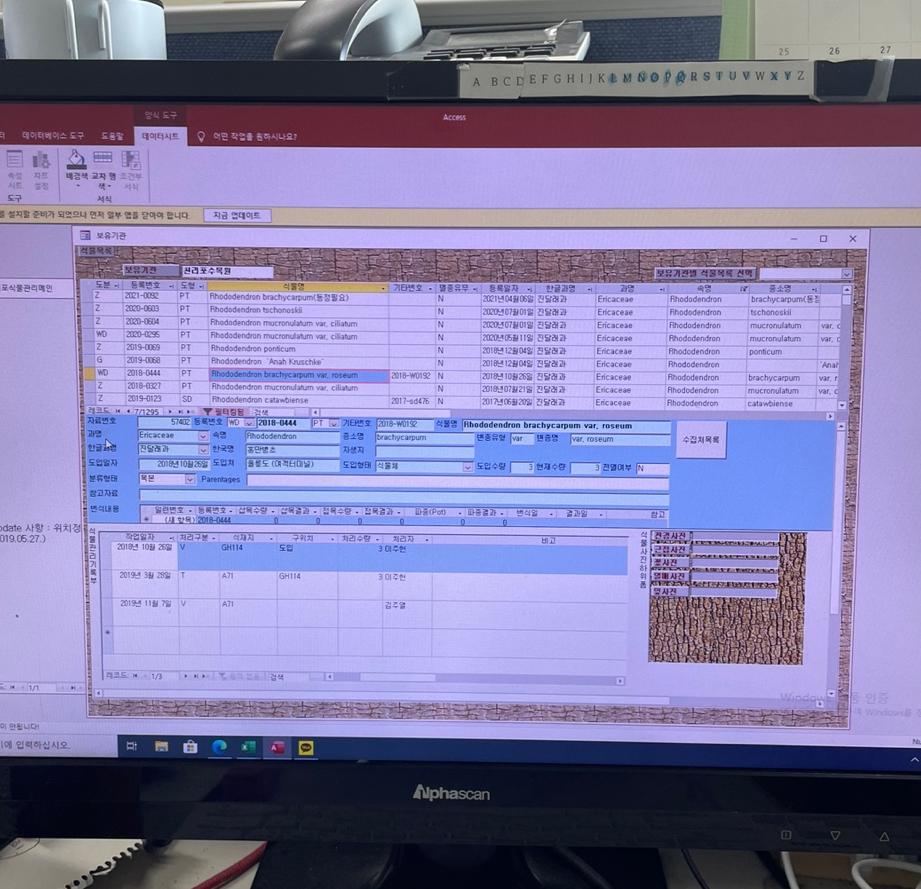Expand the 한글과명 진달래과 combo box

coord(203,449)
